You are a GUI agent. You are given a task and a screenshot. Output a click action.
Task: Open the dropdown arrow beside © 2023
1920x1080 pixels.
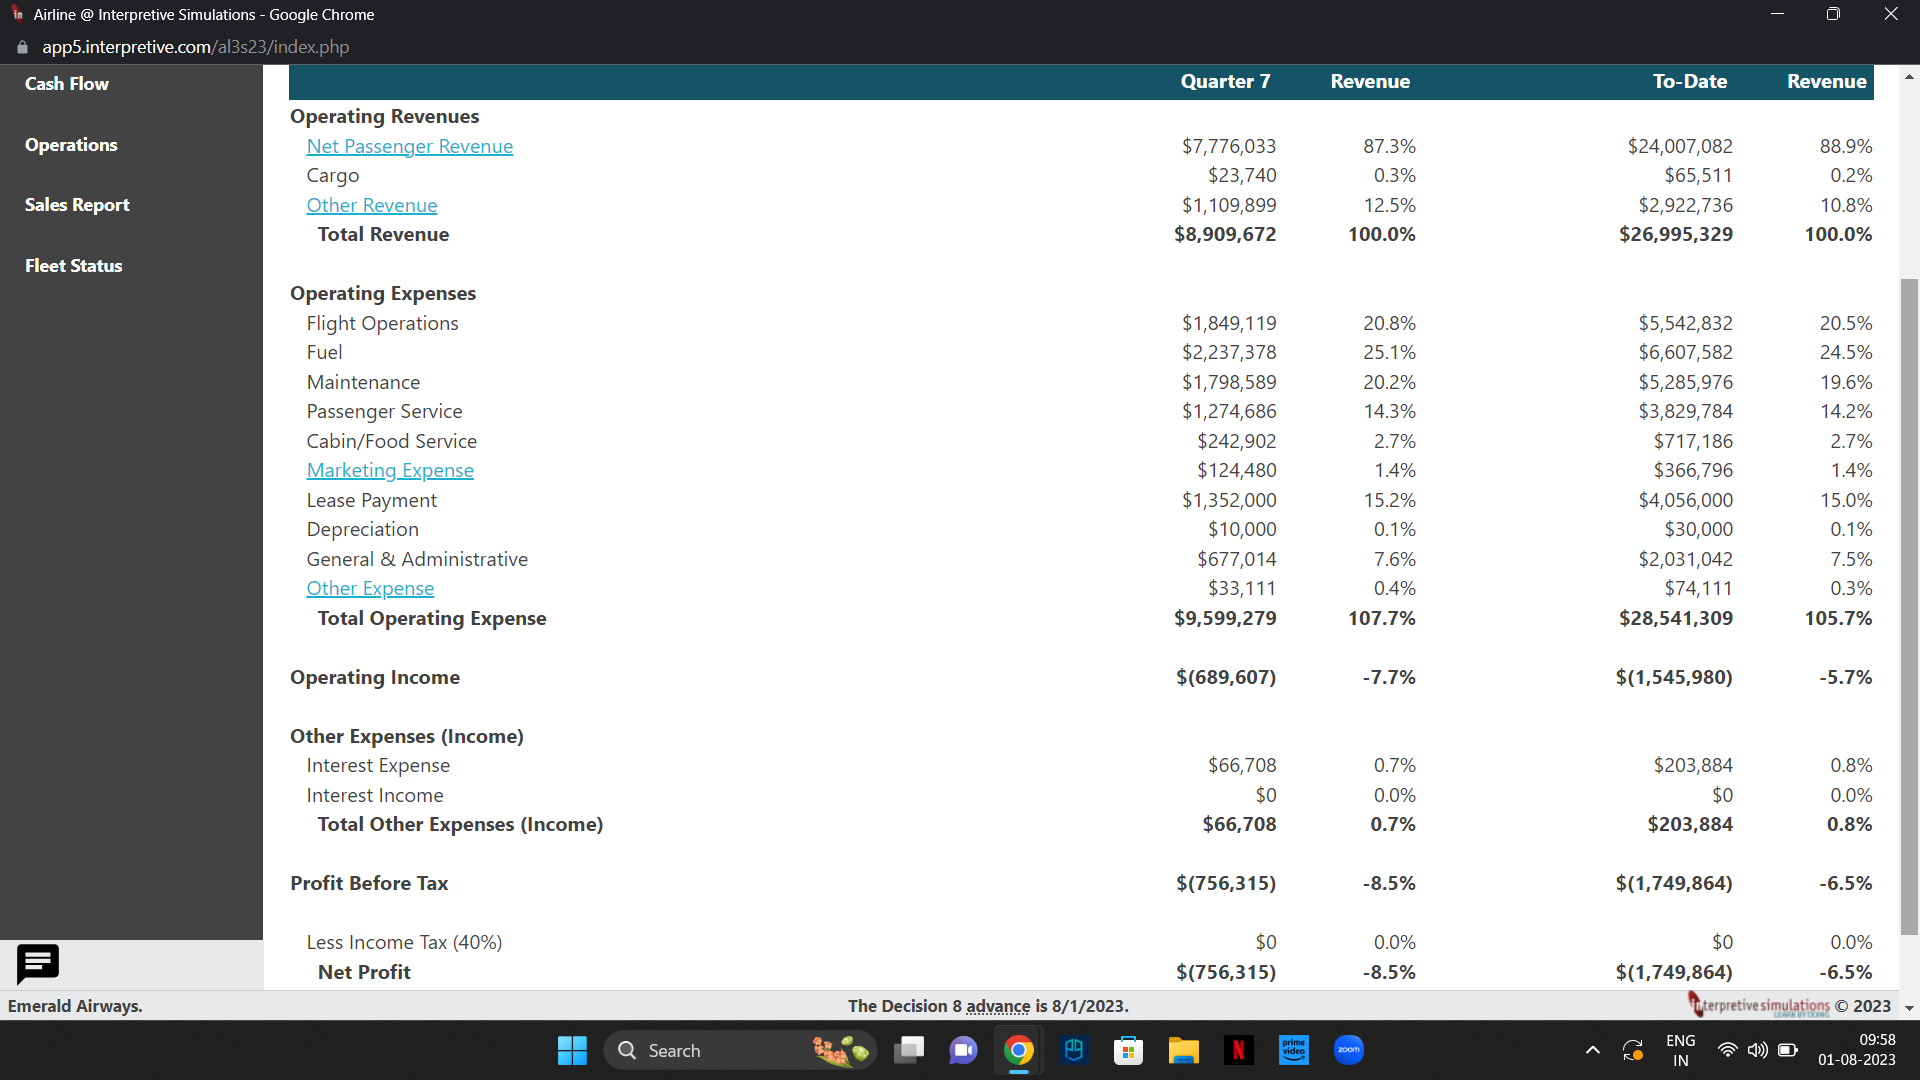[x=1908, y=1008]
